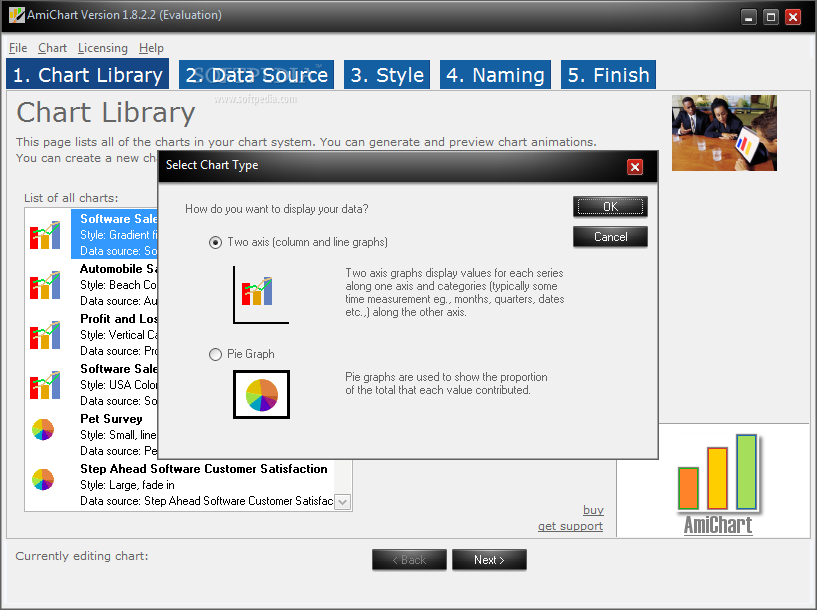817x610 pixels.
Task: Click the Automobile Sales chart icon
Action: click(x=45, y=285)
